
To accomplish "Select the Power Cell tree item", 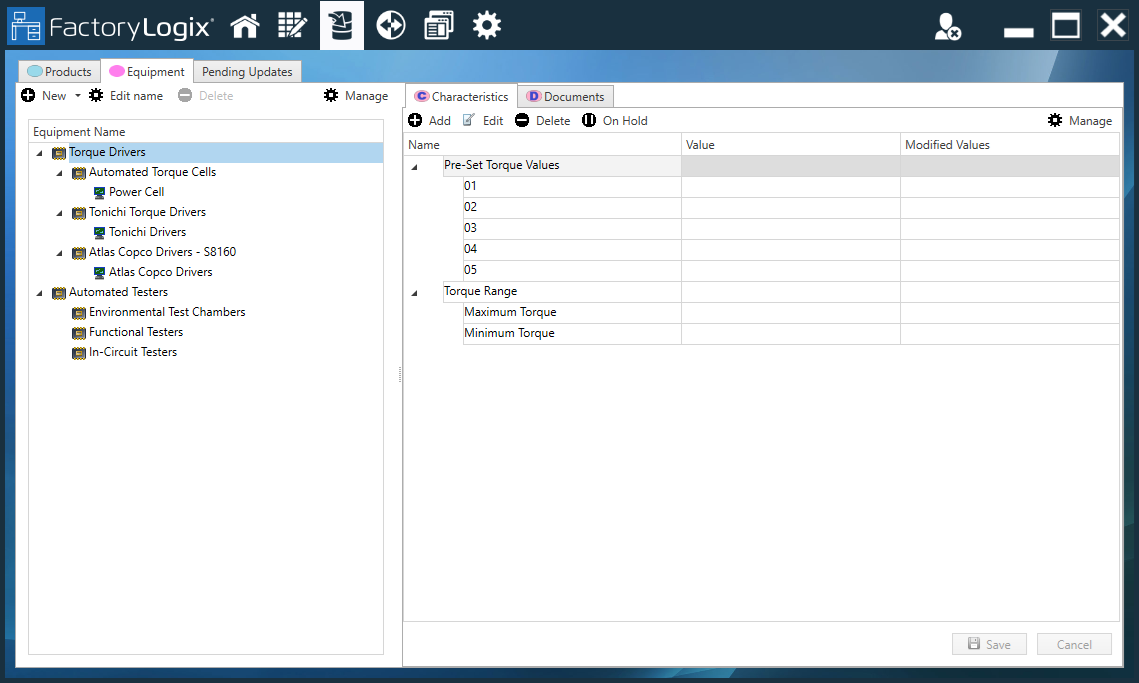I will (x=137, y=192).
